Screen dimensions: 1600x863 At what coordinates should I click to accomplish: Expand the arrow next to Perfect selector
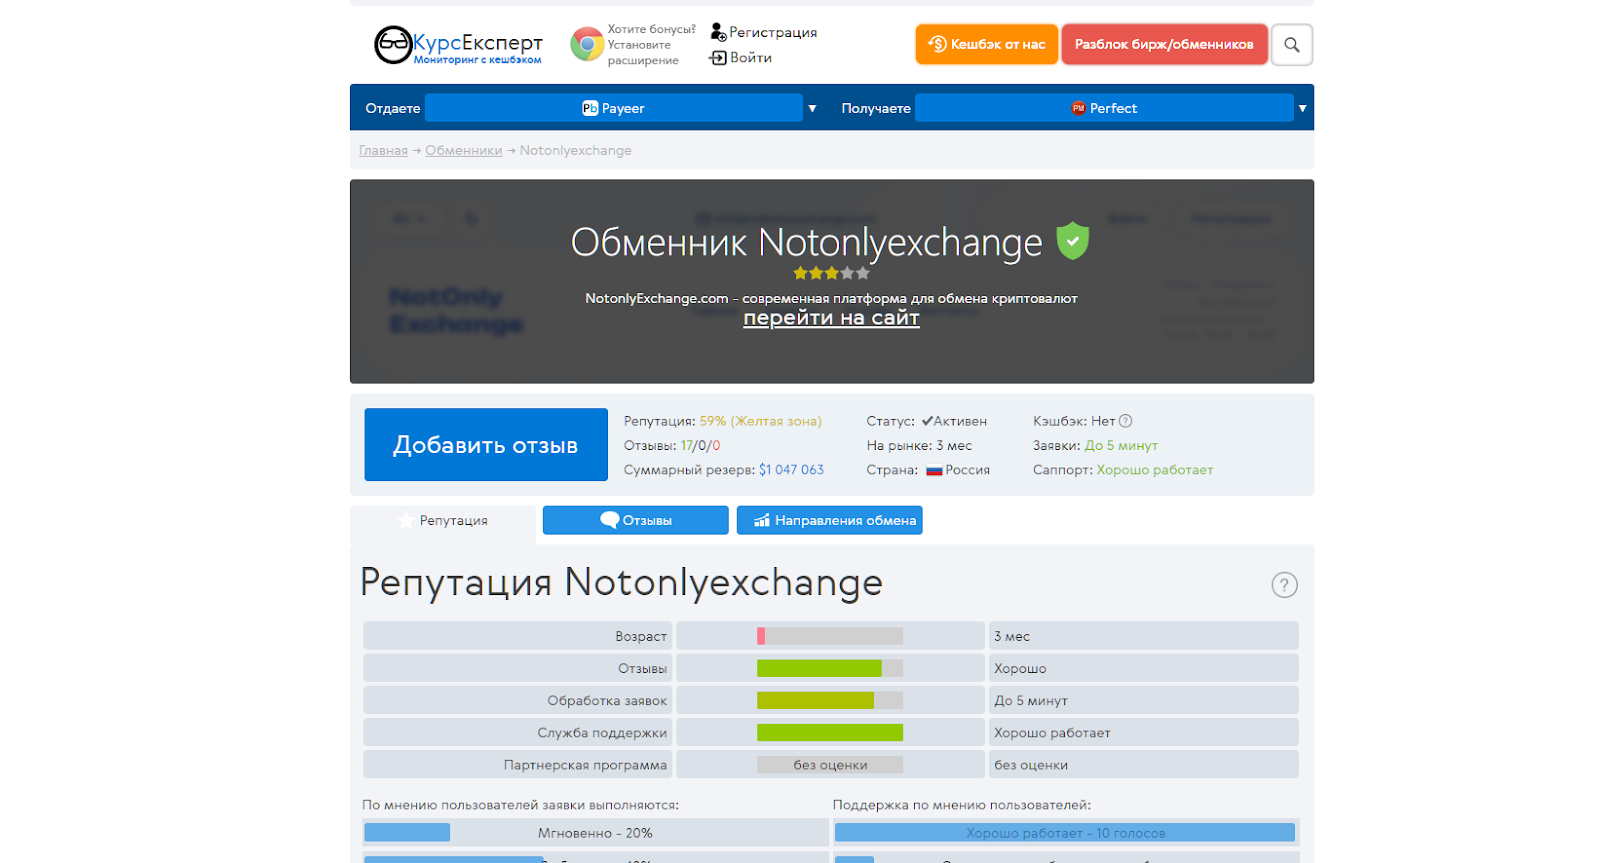point(1302,108)
